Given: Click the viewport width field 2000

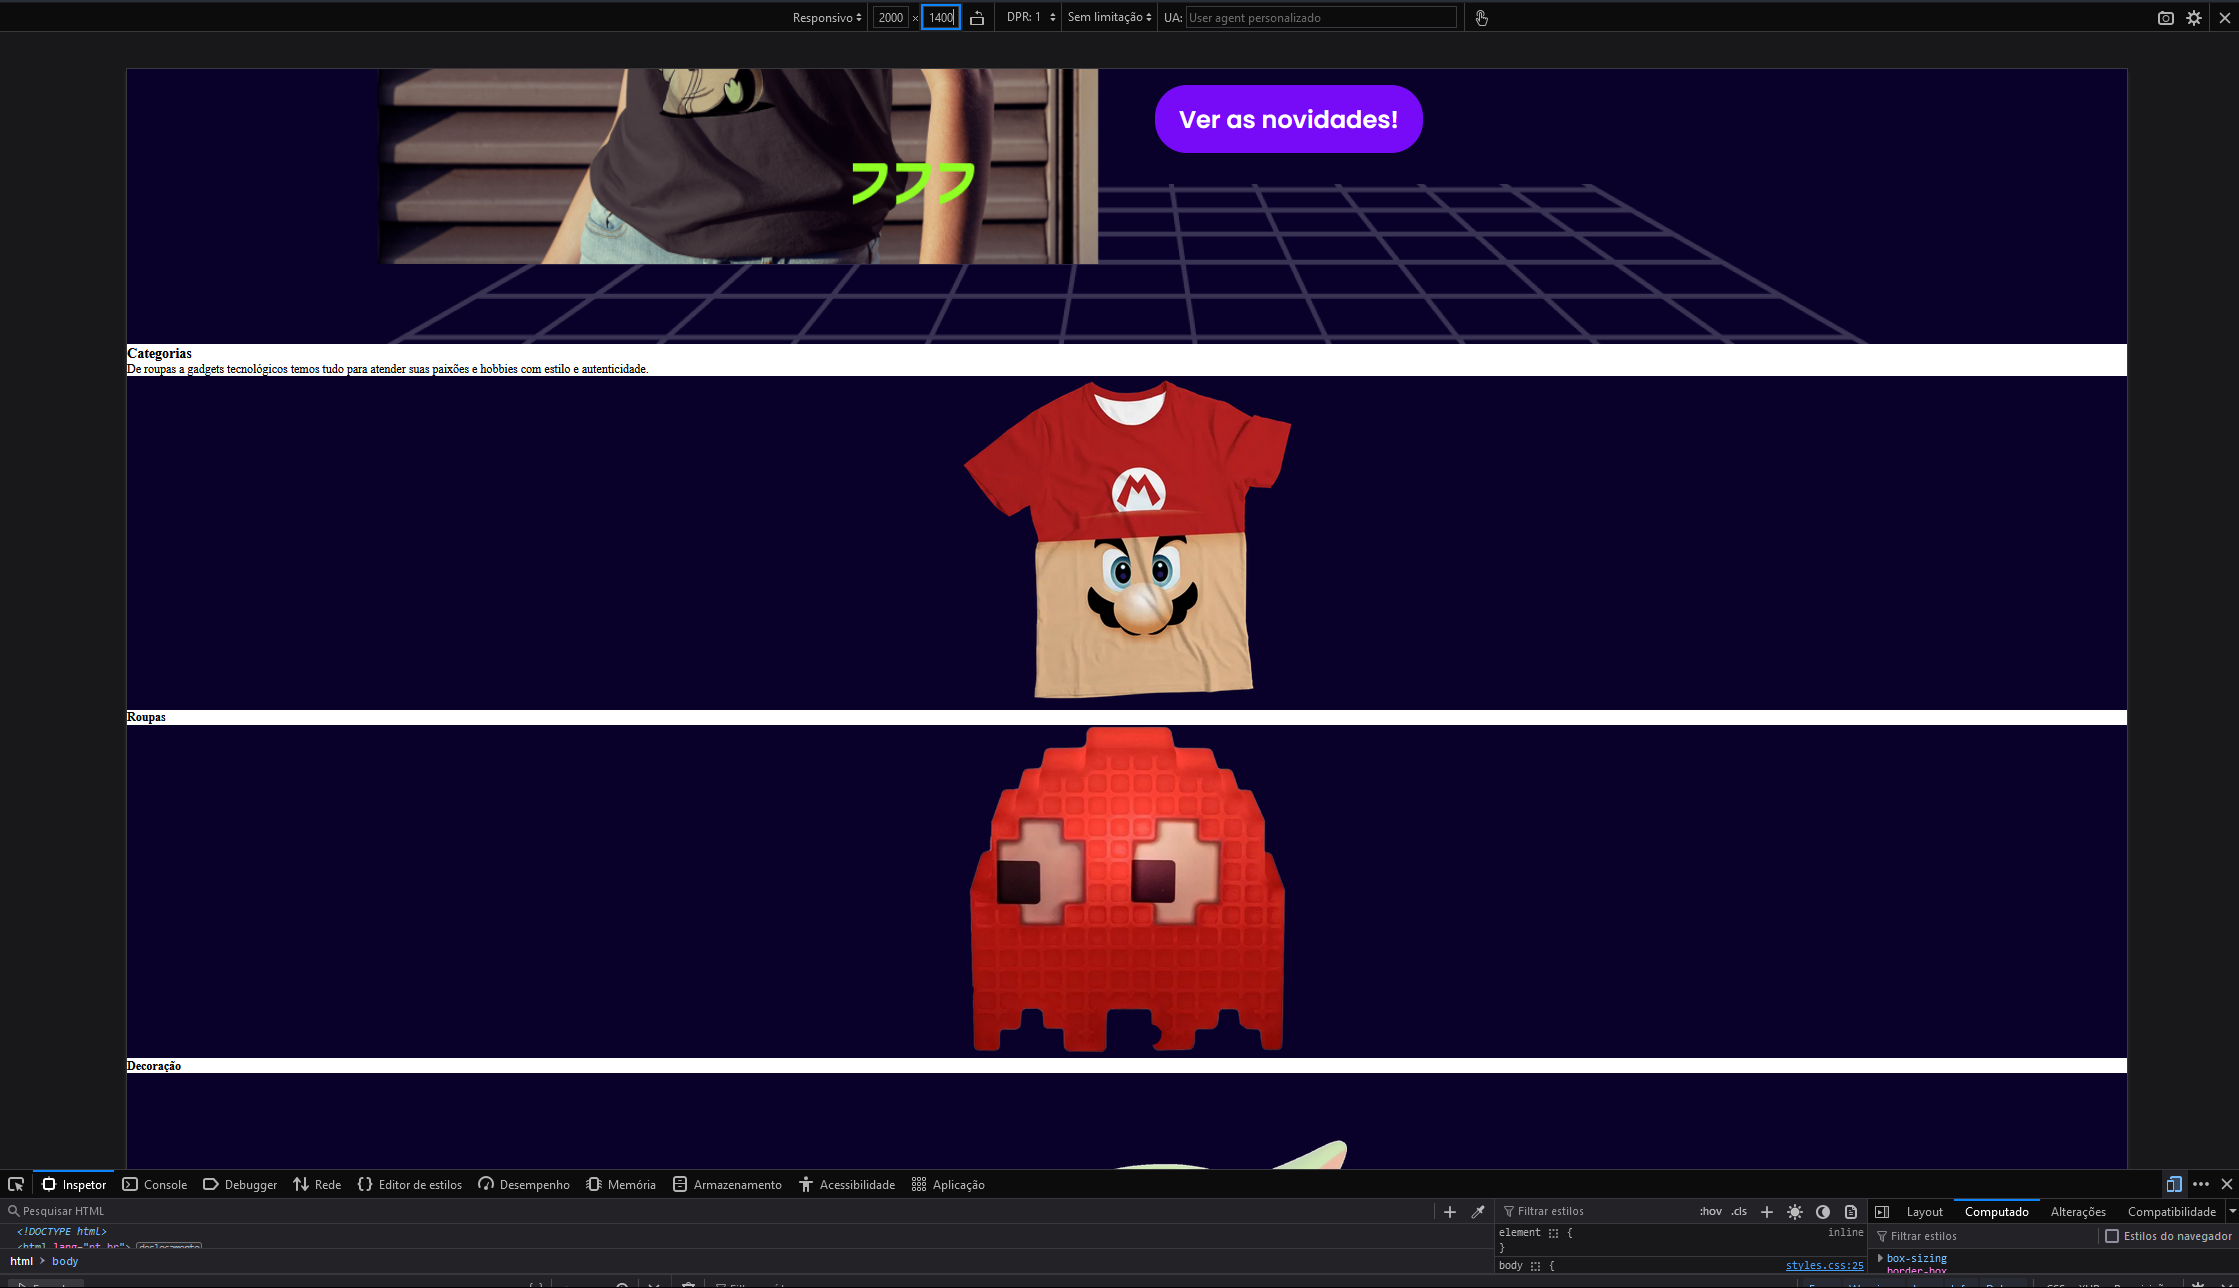Looking at the screenshot, I should pyautogui.click(x=890, y=17).
